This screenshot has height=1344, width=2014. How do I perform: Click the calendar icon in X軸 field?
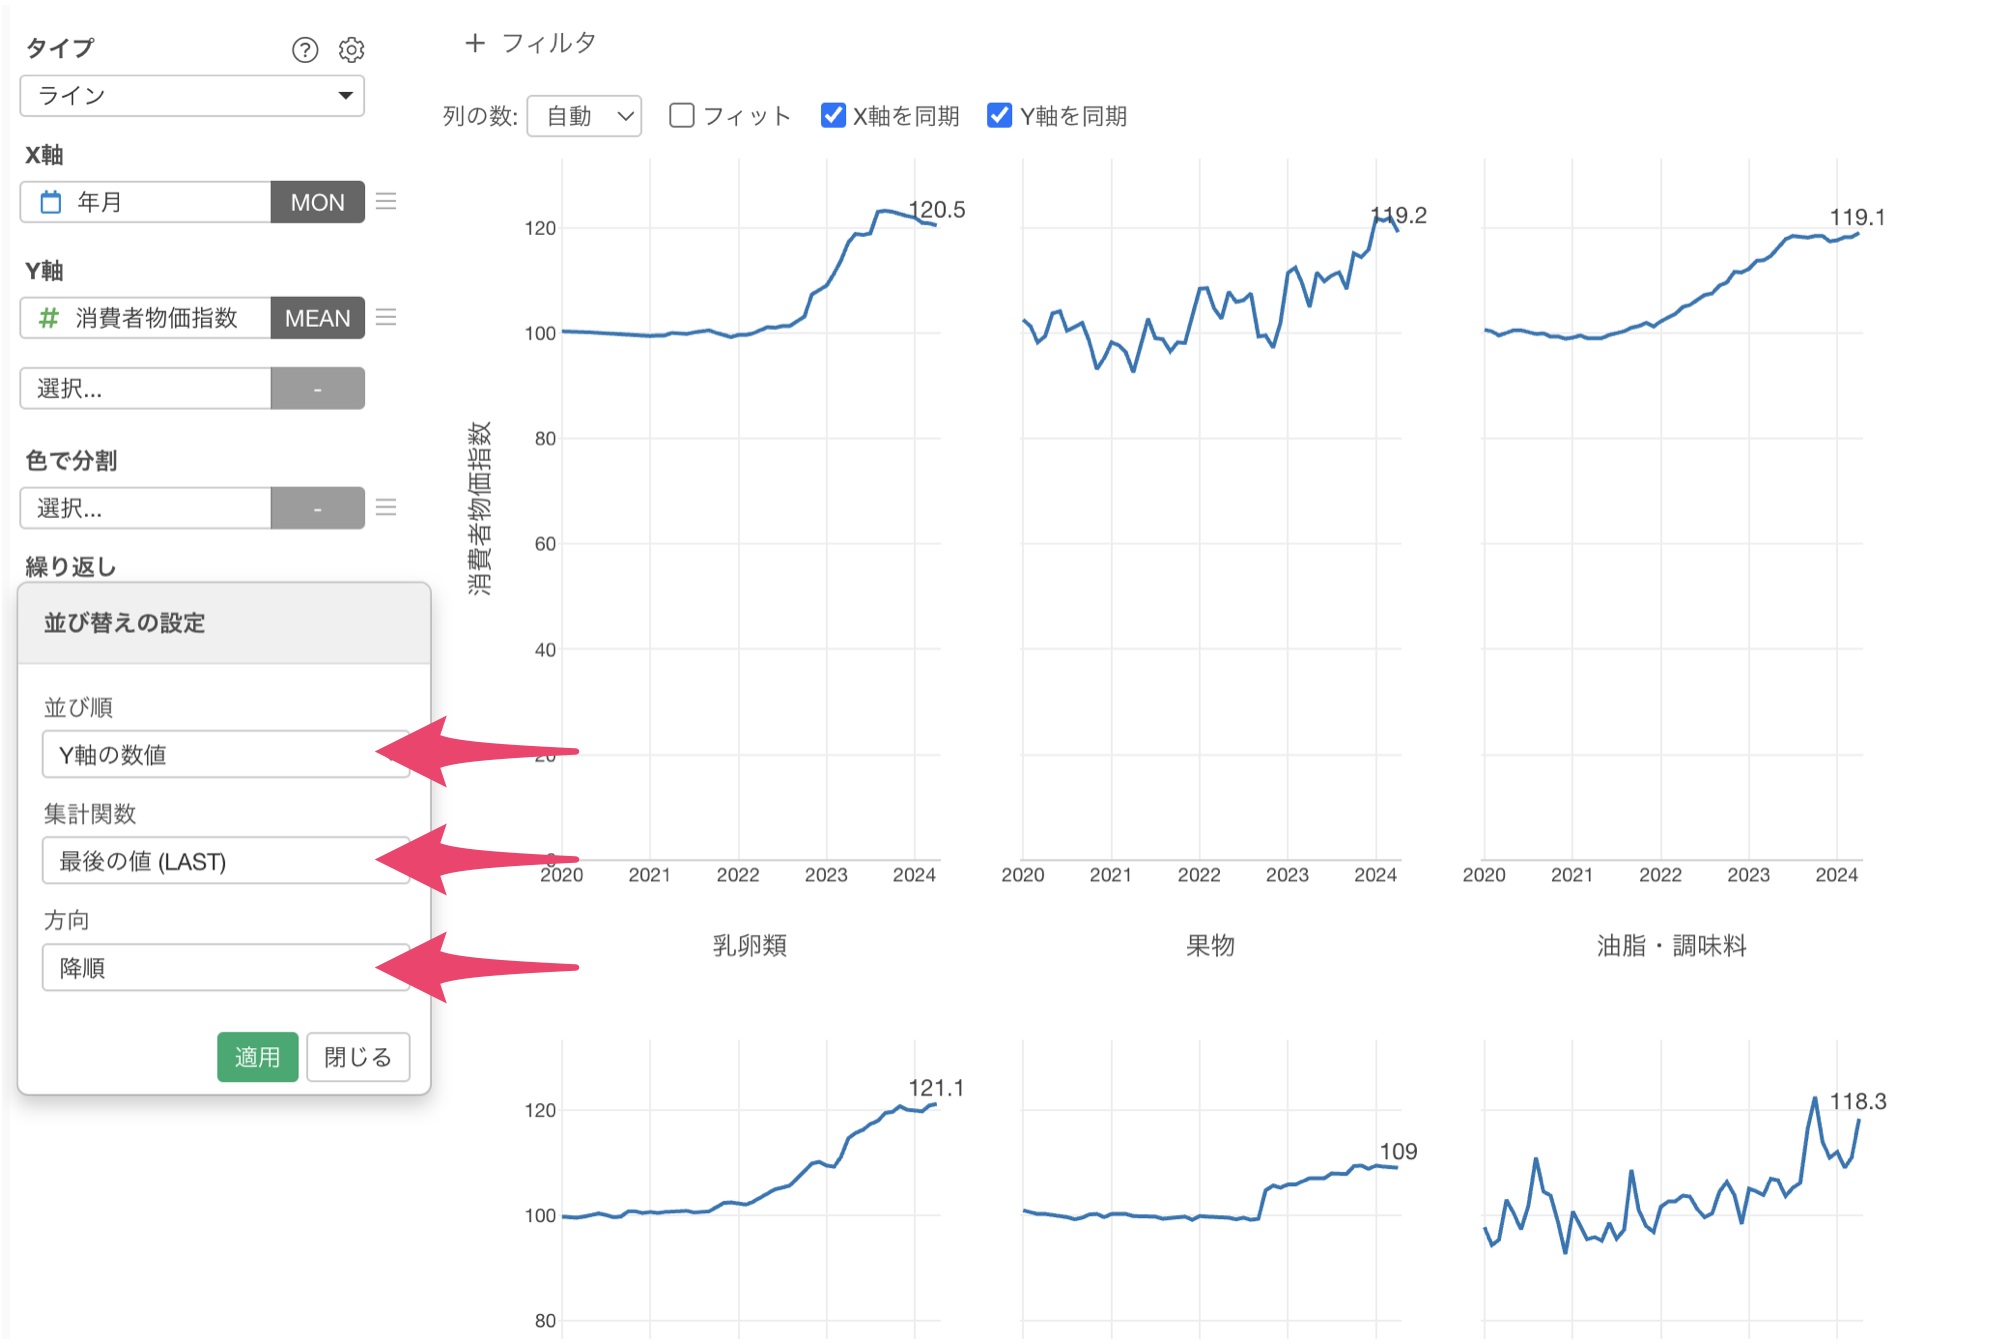pyautogui.click(x=50, y=202)
